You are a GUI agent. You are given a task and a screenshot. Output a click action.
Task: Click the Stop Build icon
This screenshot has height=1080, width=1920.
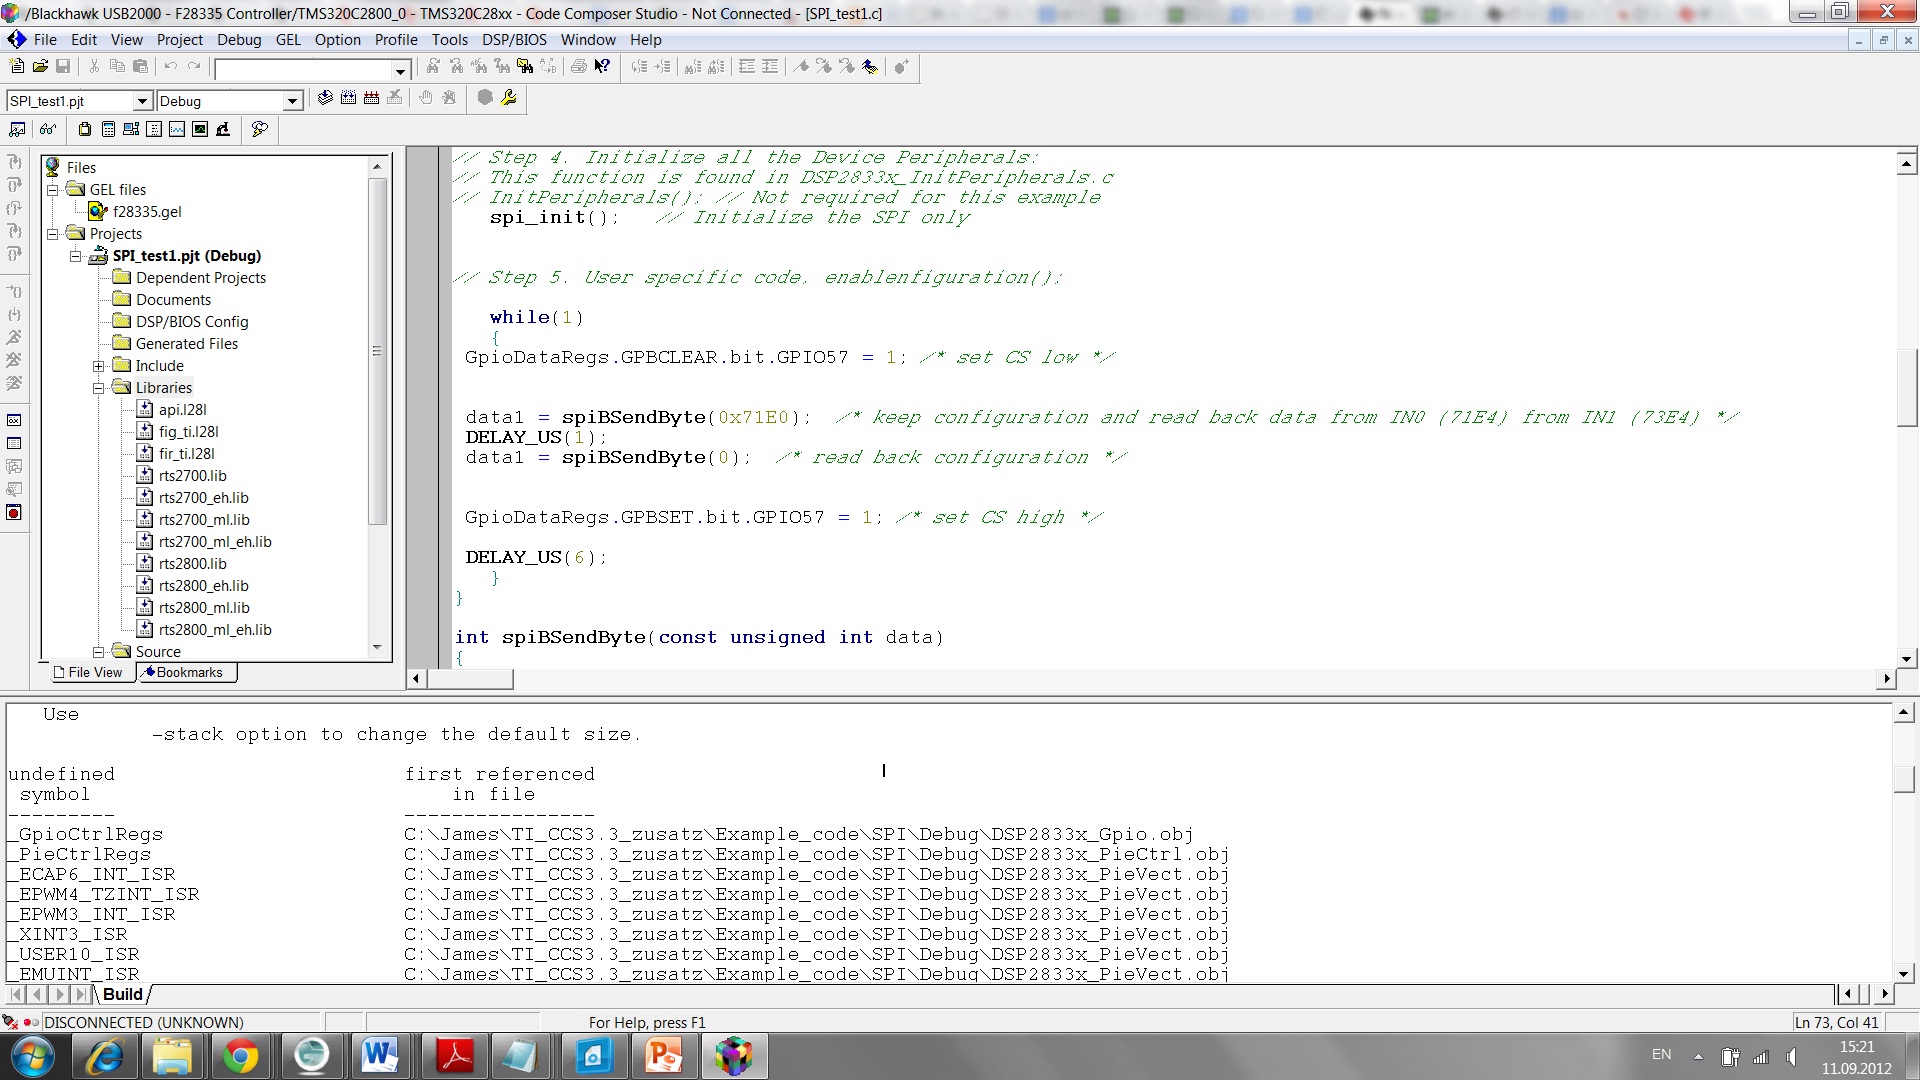point(395,99)
